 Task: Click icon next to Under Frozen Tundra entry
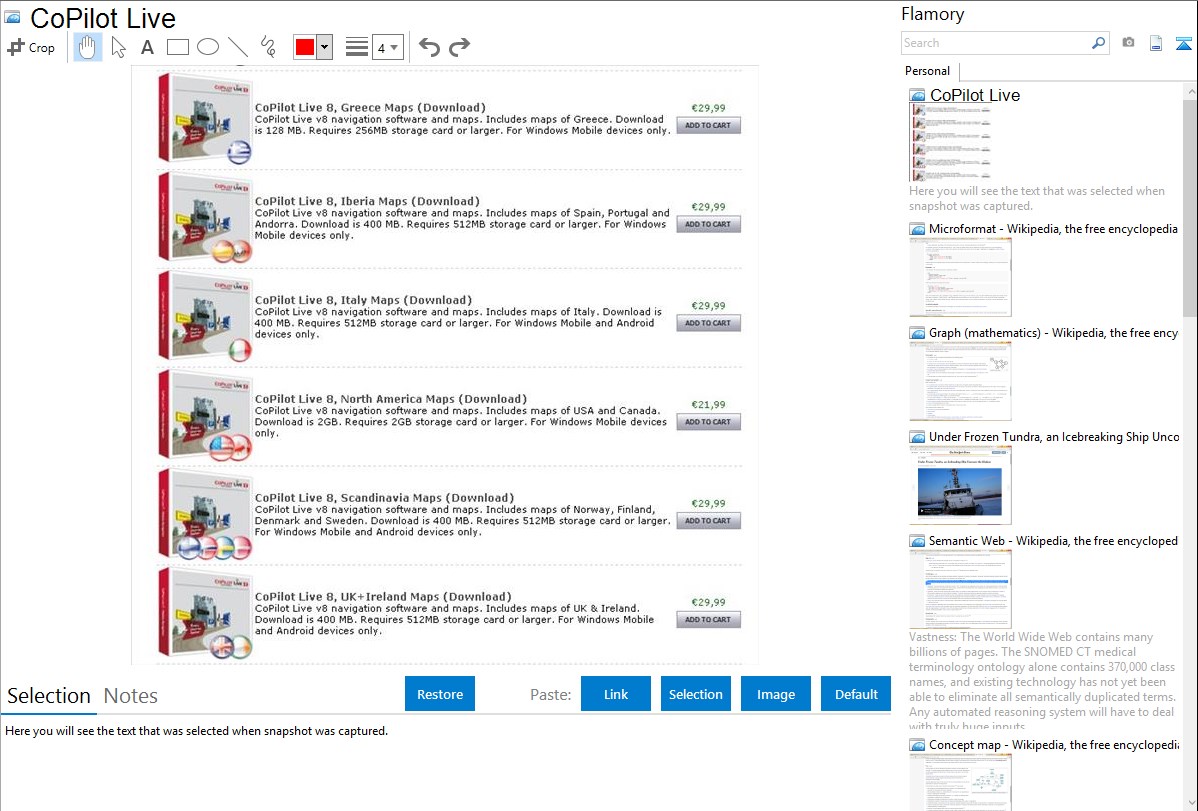point(917,437)
